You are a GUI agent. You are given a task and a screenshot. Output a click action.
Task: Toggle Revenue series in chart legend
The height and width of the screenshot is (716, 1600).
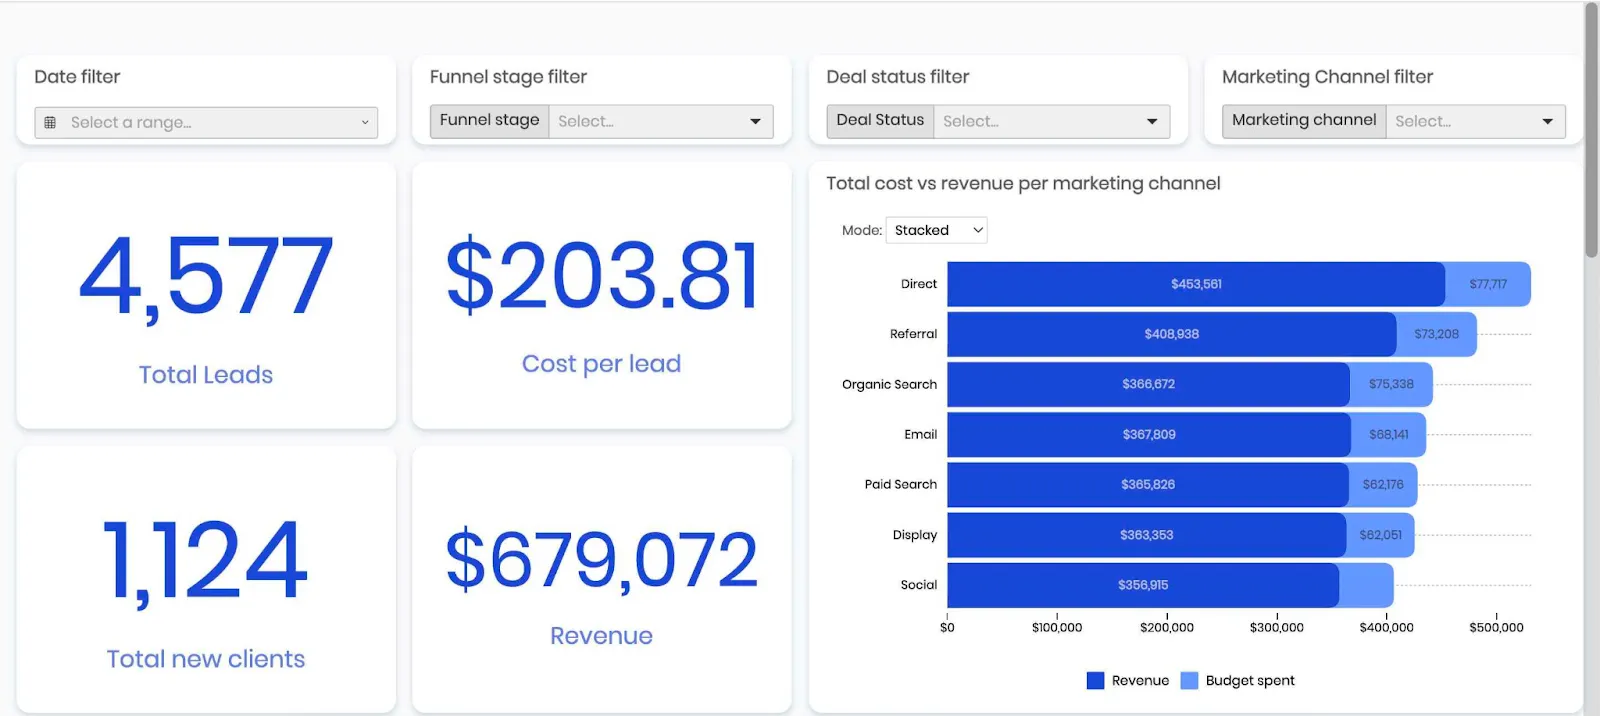click(1128, 681)
